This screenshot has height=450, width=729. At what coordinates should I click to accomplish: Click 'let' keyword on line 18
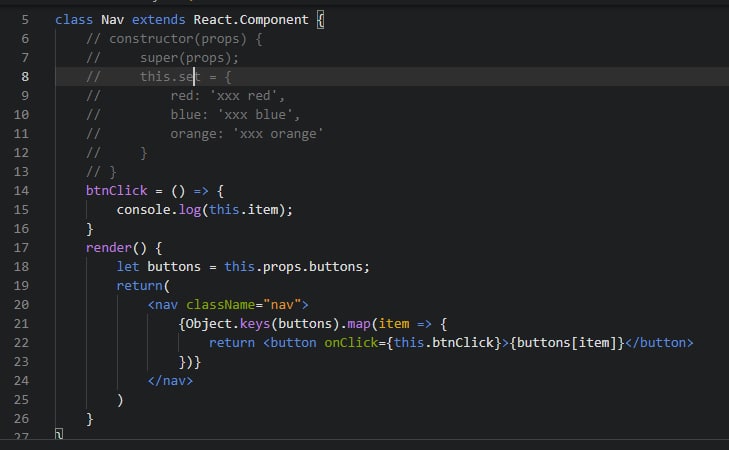[128, 267]
